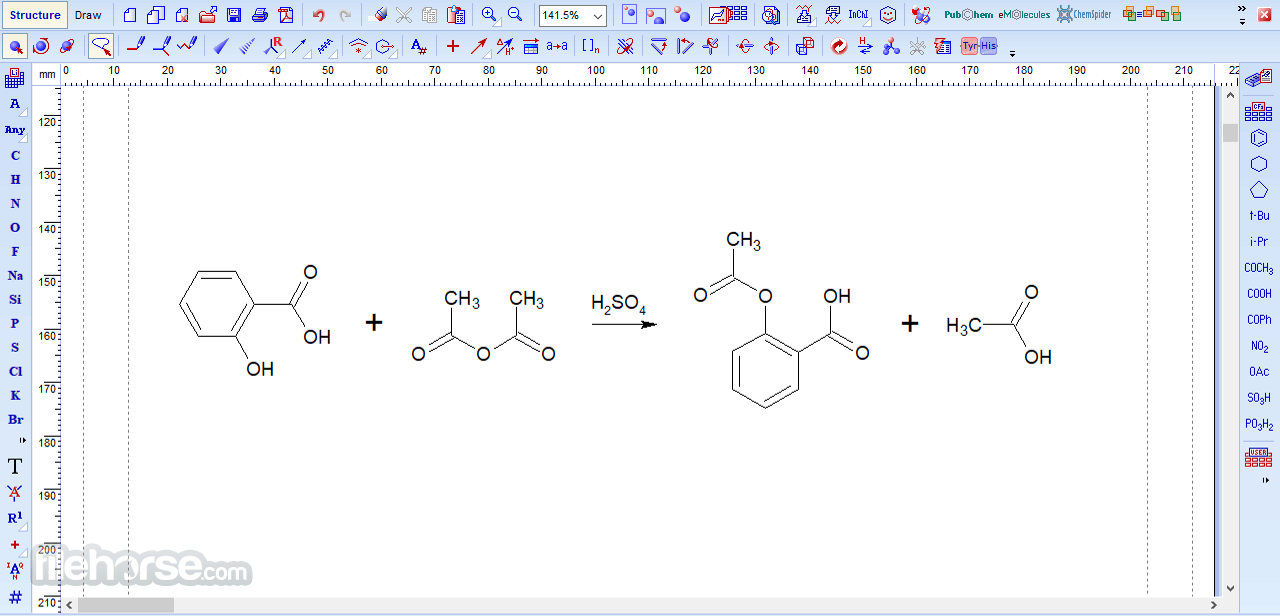Run 3D Structure Optimization icon
Image resolution: width=1280 pixels, height=616 pixels.
pyautogui.click(x=891, y=46)
